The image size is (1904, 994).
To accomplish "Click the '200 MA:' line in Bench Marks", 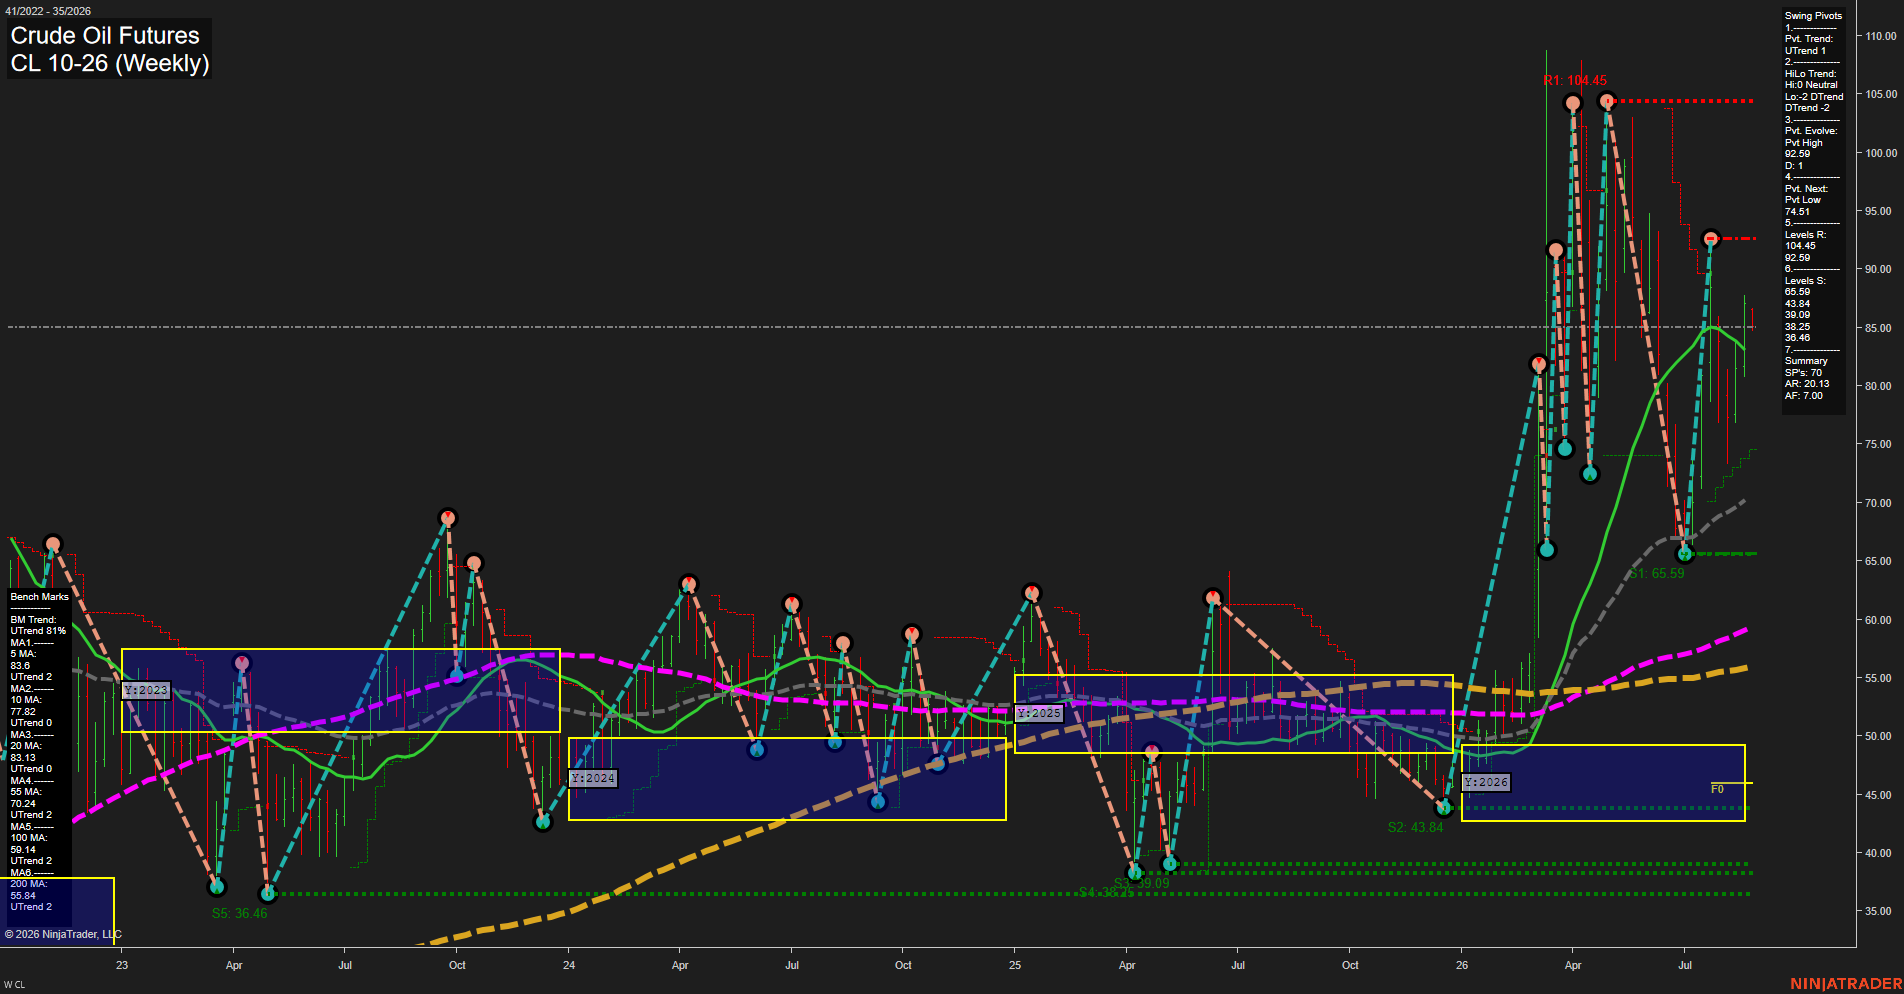I will (x=28, y=884).
